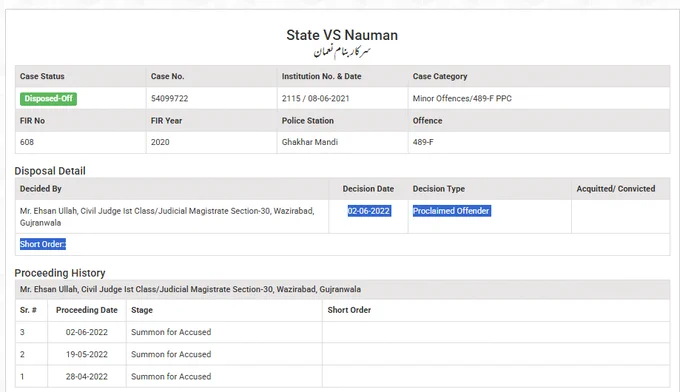Click the Police Station column header
Image resolution: width=680 pixels, height=392 pixels.
click(x=307, y=121)
